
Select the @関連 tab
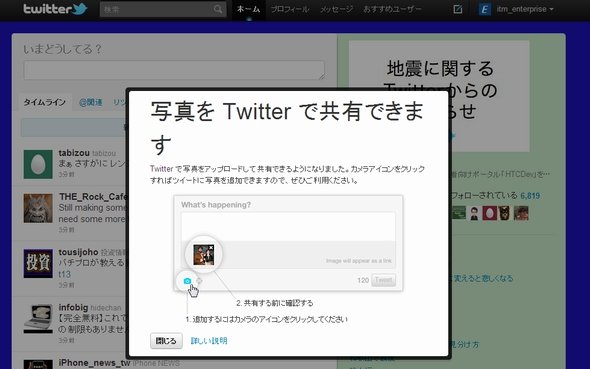coord(91,102)
